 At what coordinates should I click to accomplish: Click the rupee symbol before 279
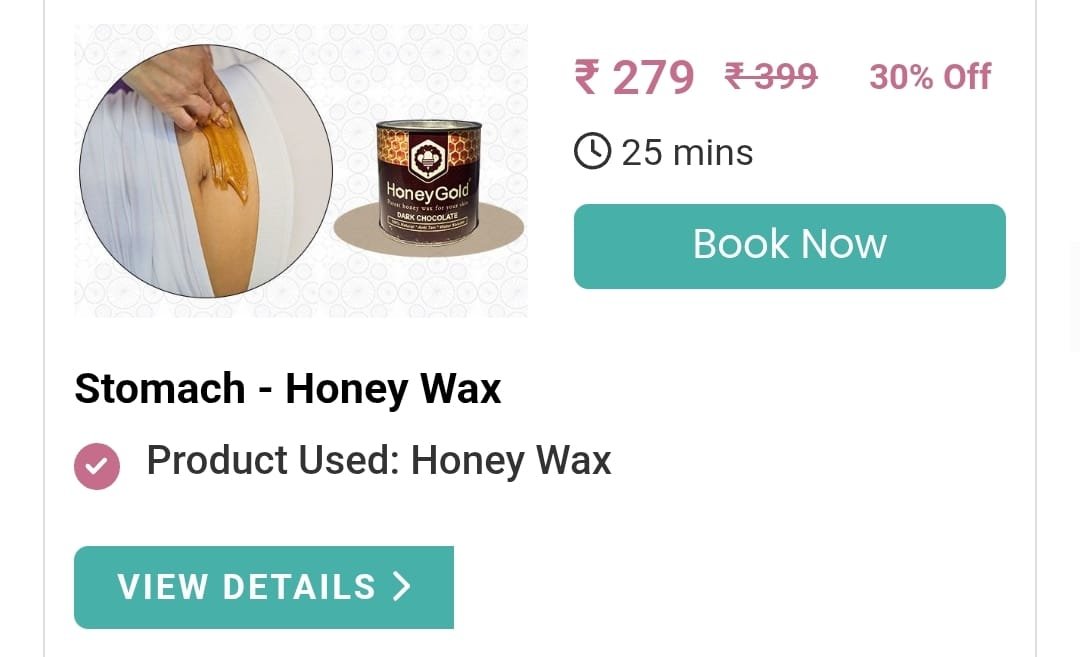tap(588, 76)
